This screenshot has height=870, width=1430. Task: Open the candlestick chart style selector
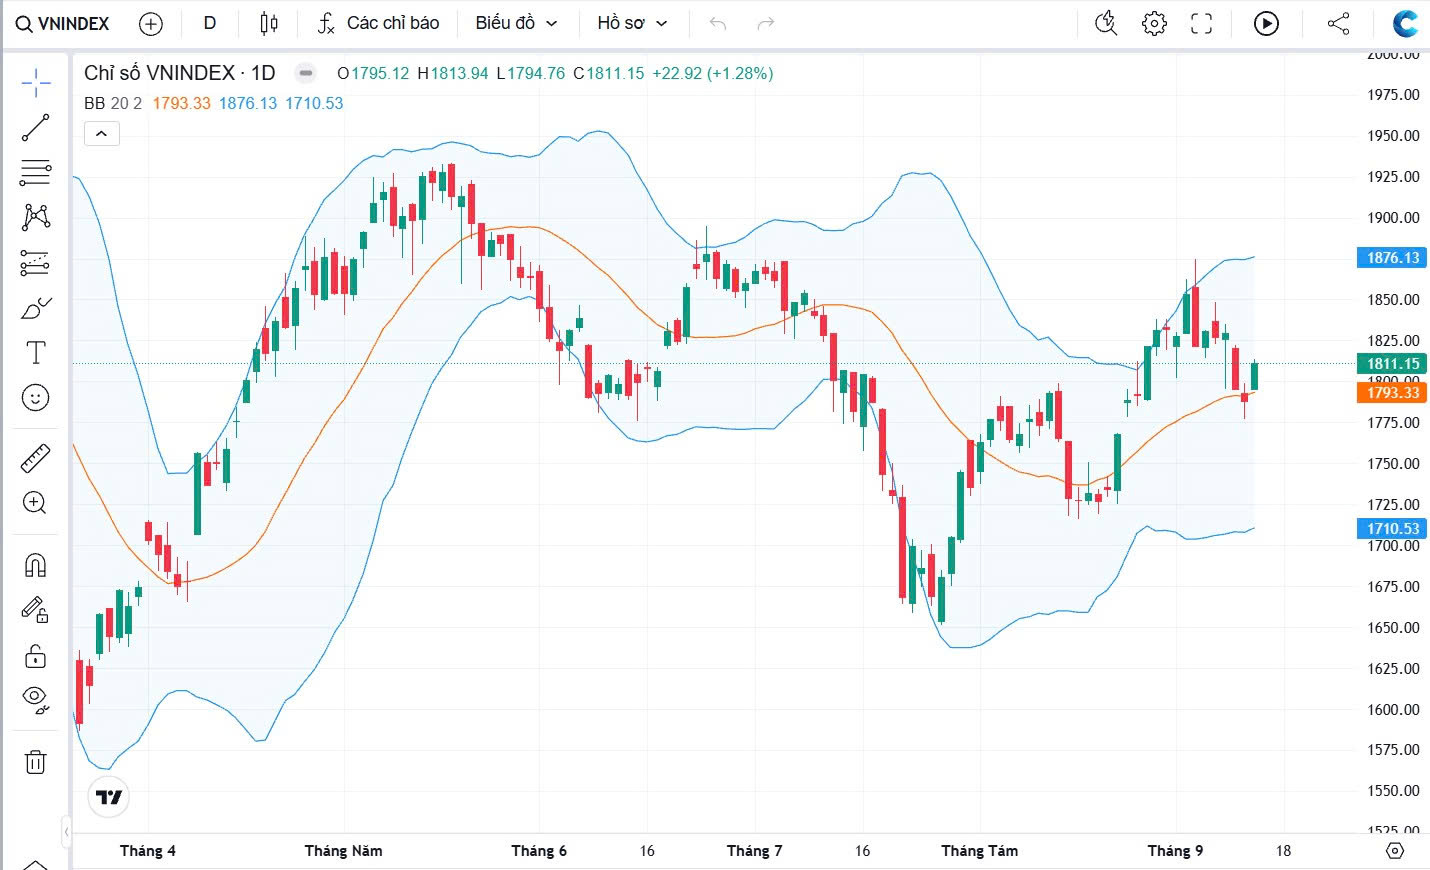pyautogui.click(x=268, y=23)
